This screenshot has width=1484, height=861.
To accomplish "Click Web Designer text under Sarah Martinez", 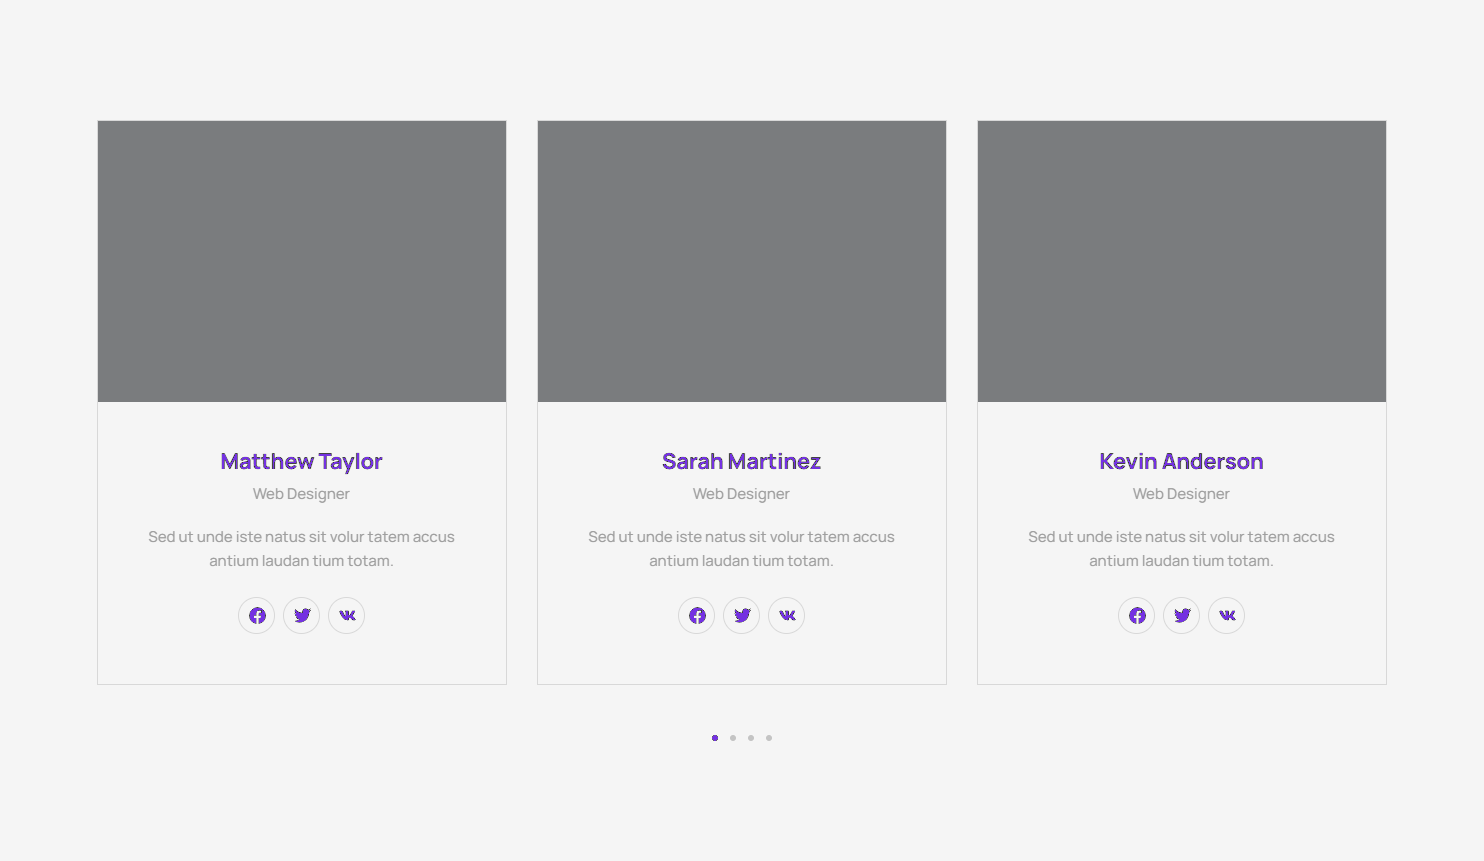I will click(x=741, y=494).
